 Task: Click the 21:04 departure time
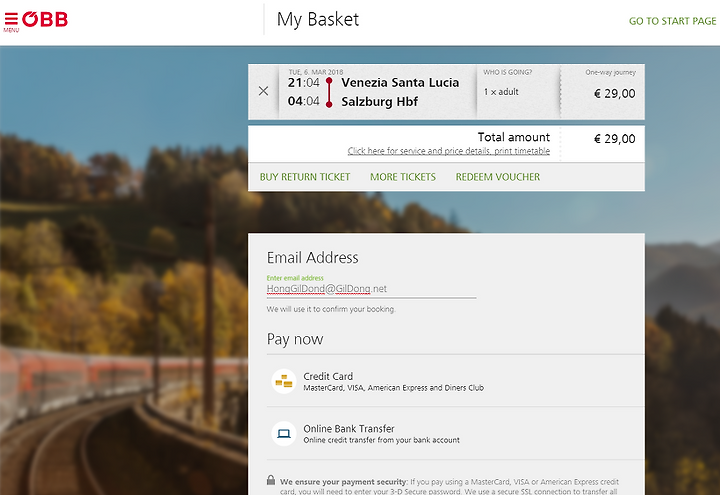304,83
